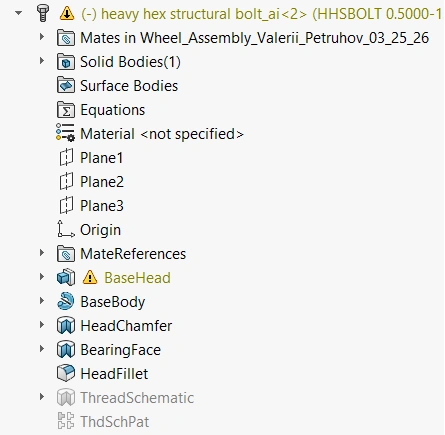Click the suppressed ThdSchPat pattern icon

tap(66, 421)
